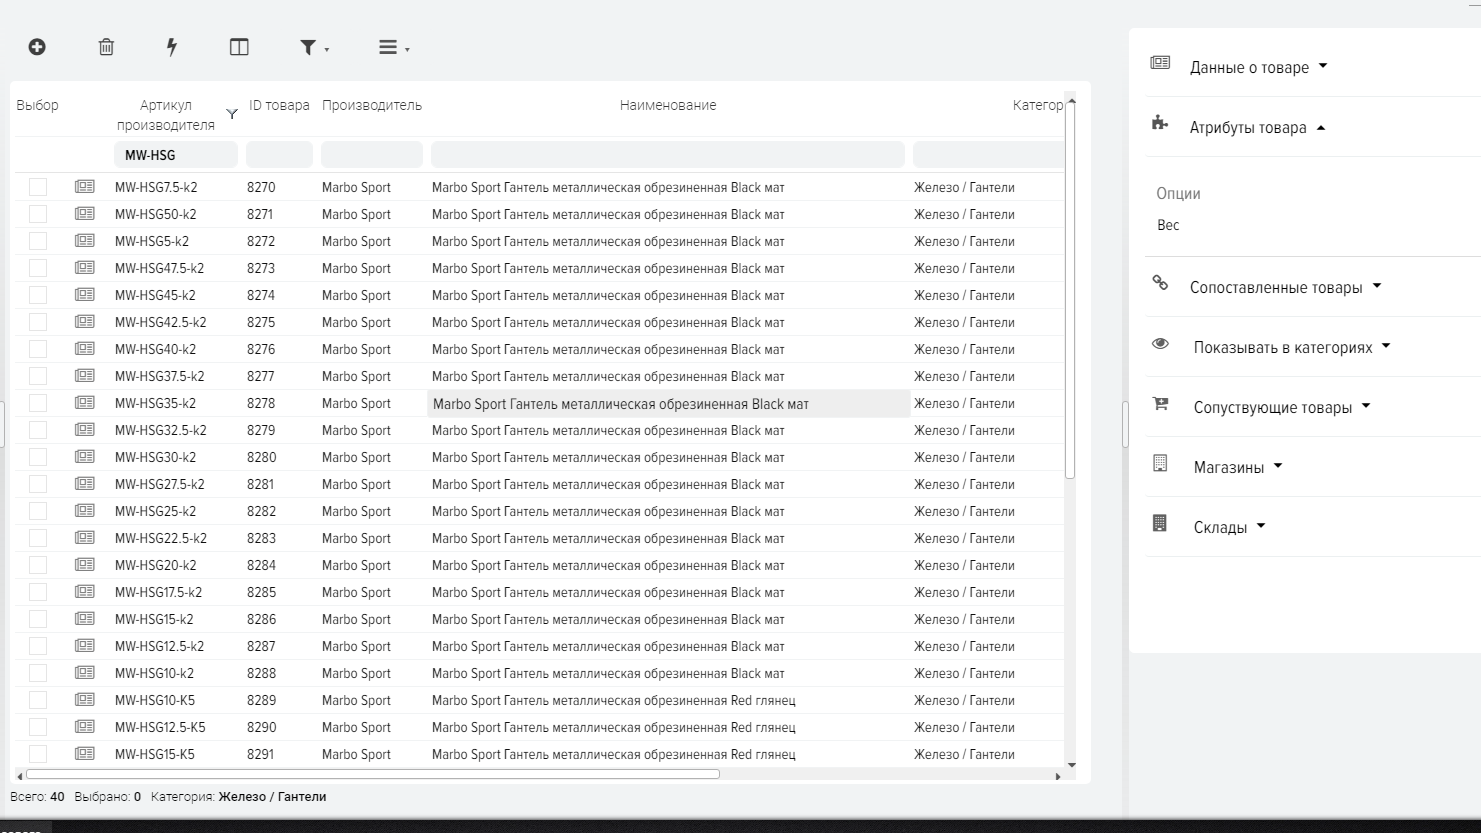Open the card icon for row MW-HSG40-k2
This screenshot has width=1481, height=833.
[85, 349]
